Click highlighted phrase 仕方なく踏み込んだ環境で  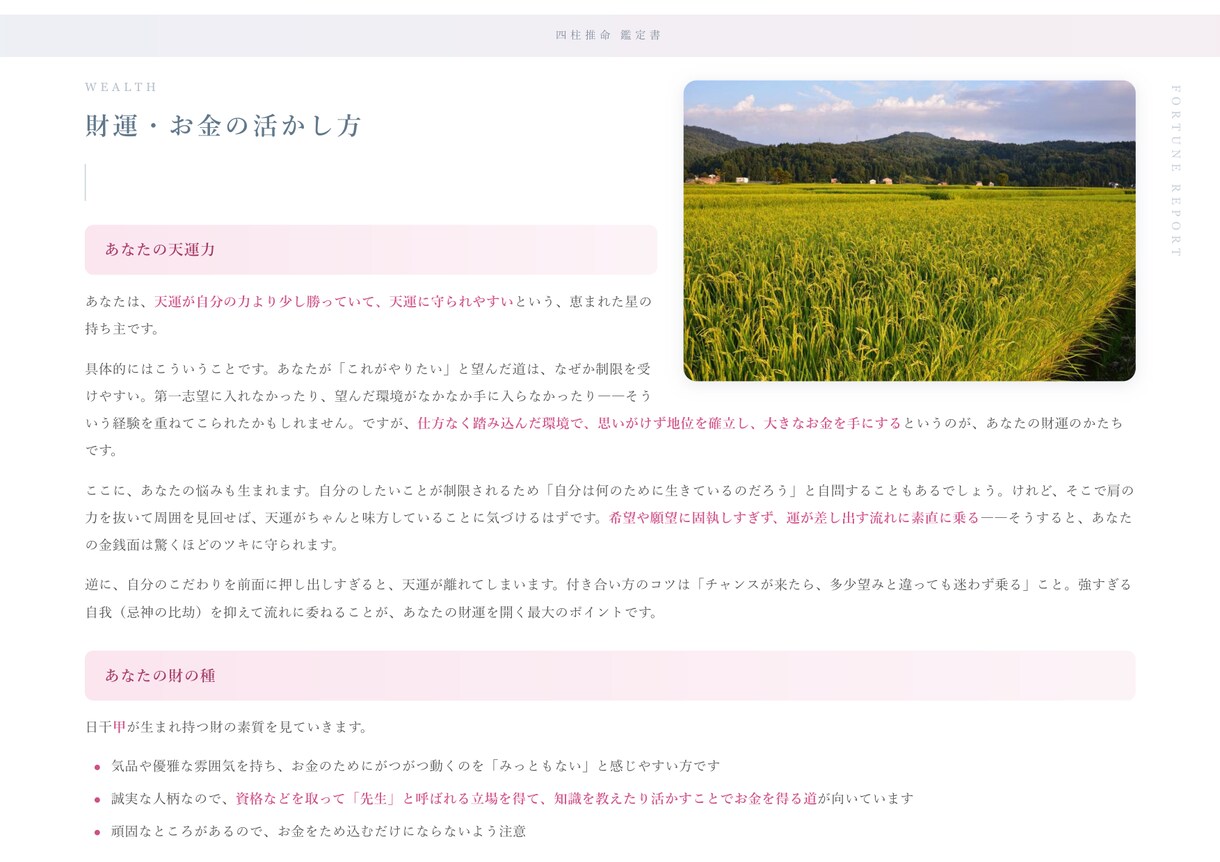tap(501, 423)
